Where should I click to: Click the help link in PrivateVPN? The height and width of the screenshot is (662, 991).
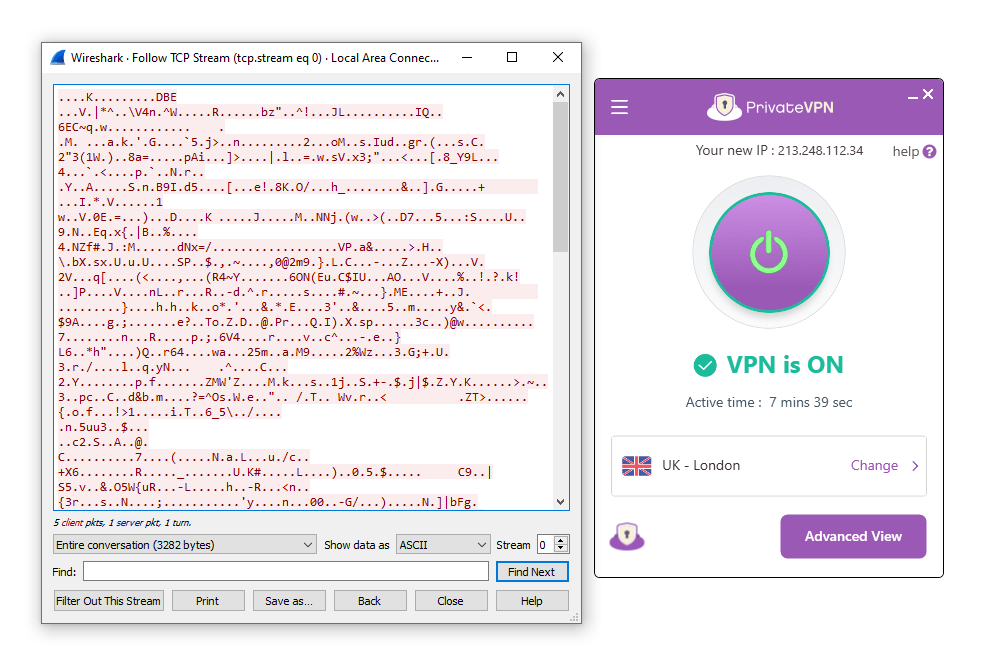point(905,152)
